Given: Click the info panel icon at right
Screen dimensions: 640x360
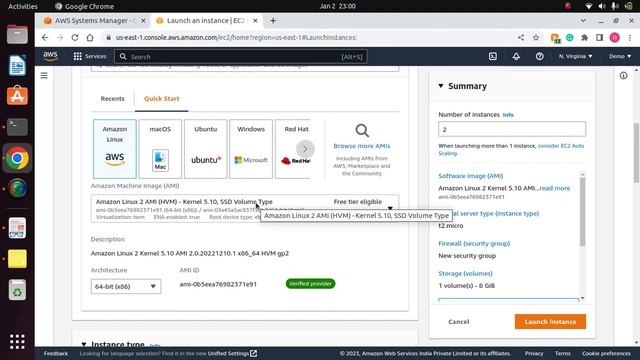Looking at the screenshot, I should (623, 76).
